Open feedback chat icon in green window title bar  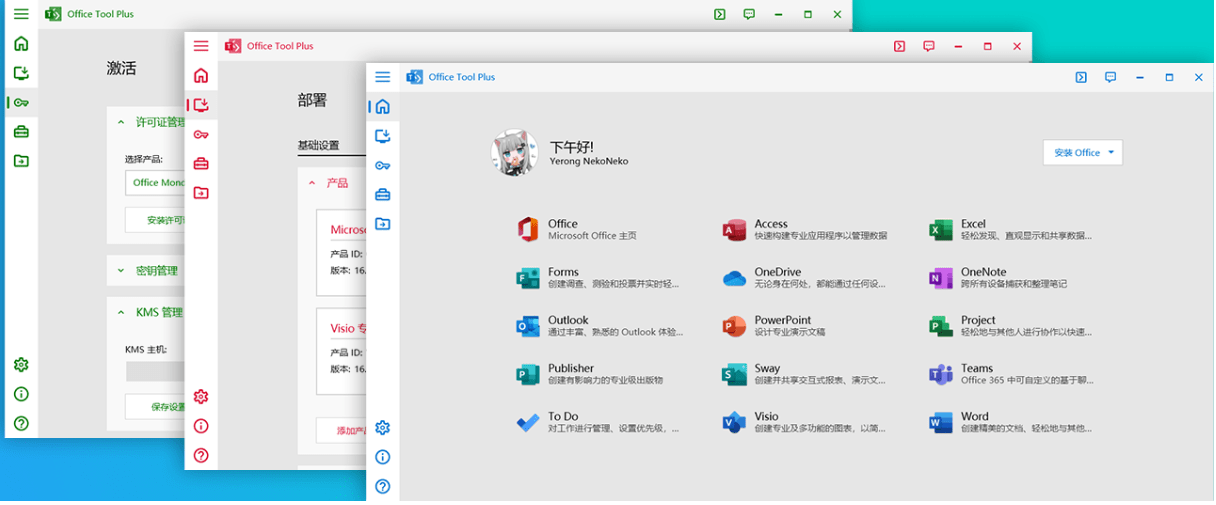(749, 14)
